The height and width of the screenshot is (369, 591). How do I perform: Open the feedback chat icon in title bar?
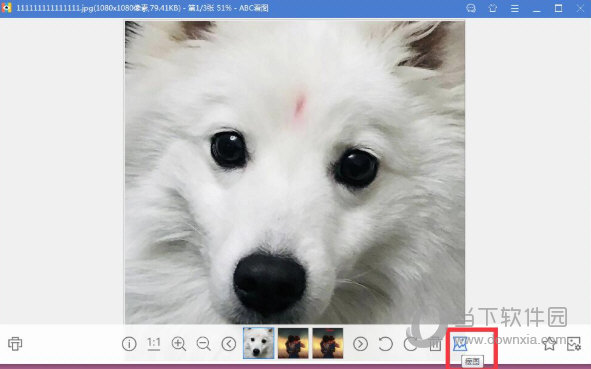[471, 8]
